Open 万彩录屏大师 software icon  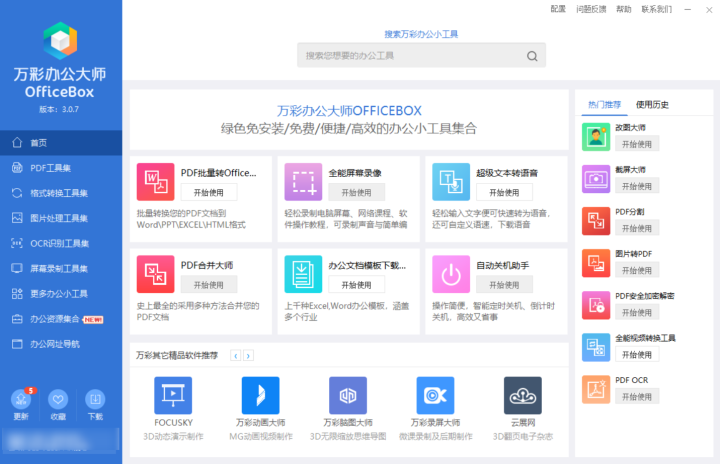(435, 396)
